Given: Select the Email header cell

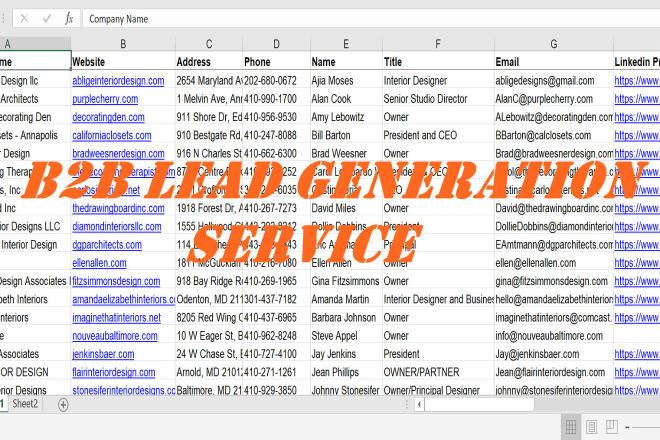Looking at the screenshot, I should [x=554, y=62].
